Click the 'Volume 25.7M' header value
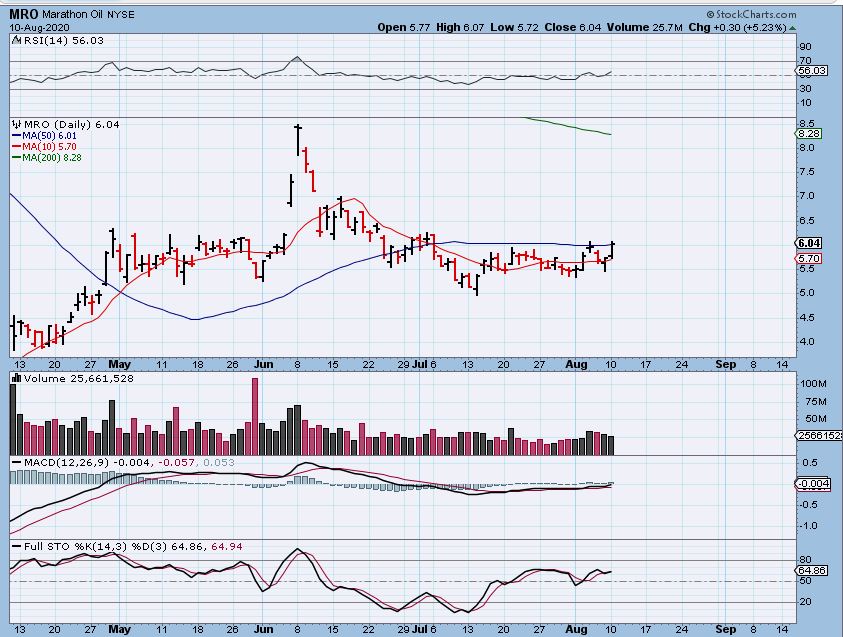The width and height of the screenshot is (843, 637). click(x=645, y=27)
